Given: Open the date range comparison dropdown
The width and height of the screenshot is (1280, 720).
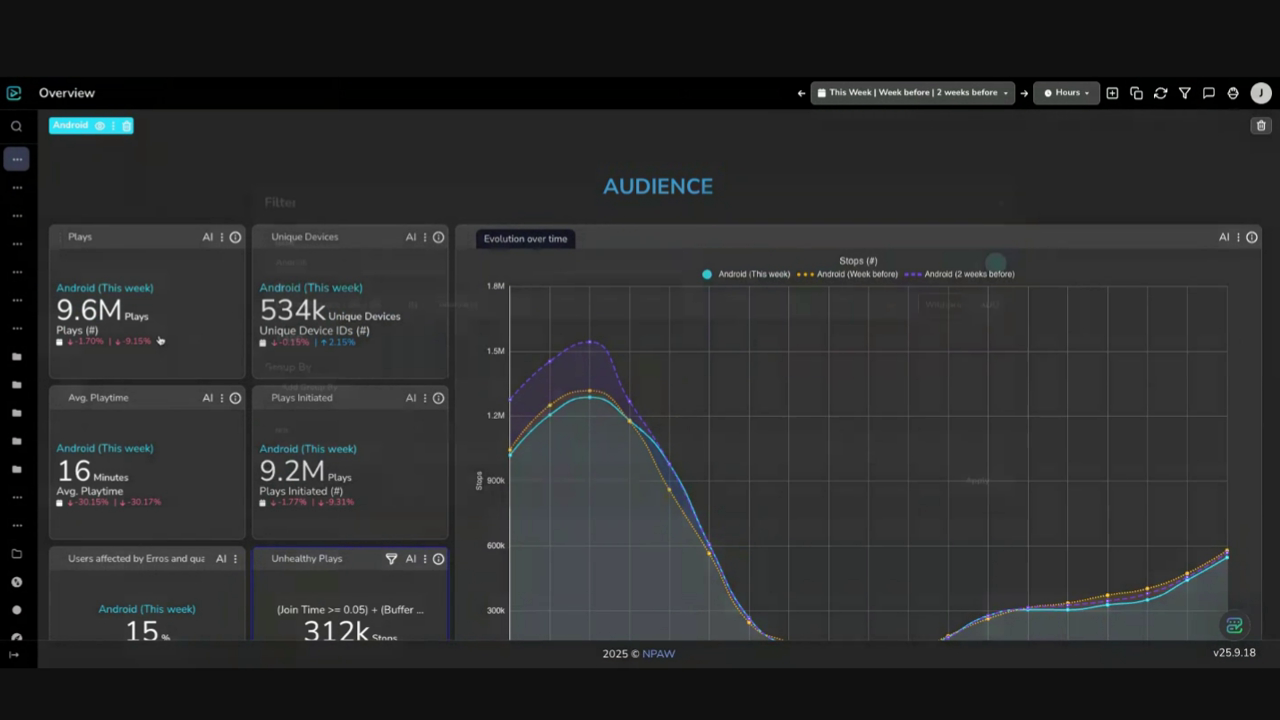Looking at the screenshot, I should 912,93.
